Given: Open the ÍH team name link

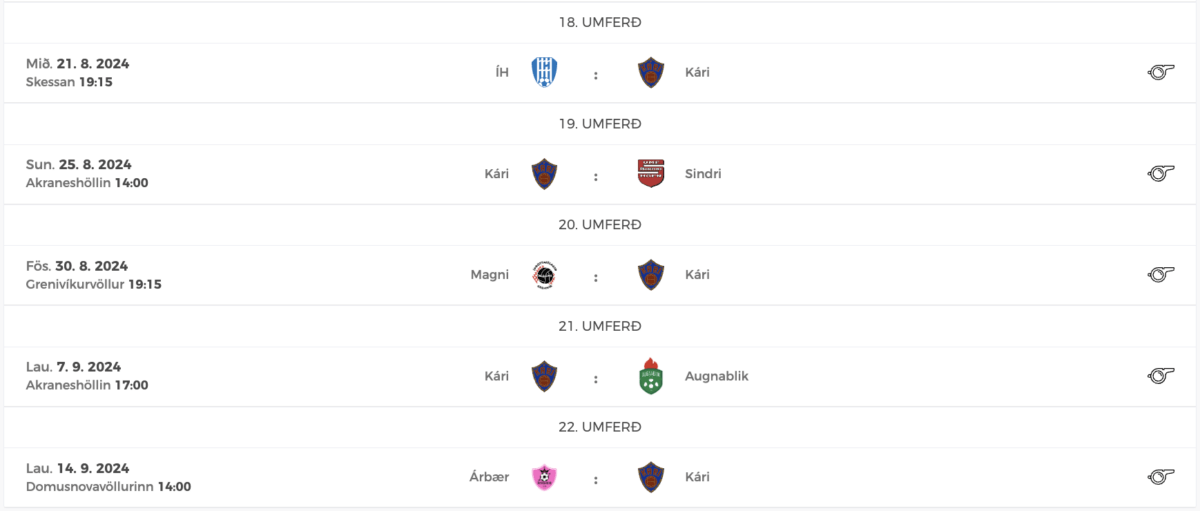Looking at the screenshot, I should pos(501,72).
